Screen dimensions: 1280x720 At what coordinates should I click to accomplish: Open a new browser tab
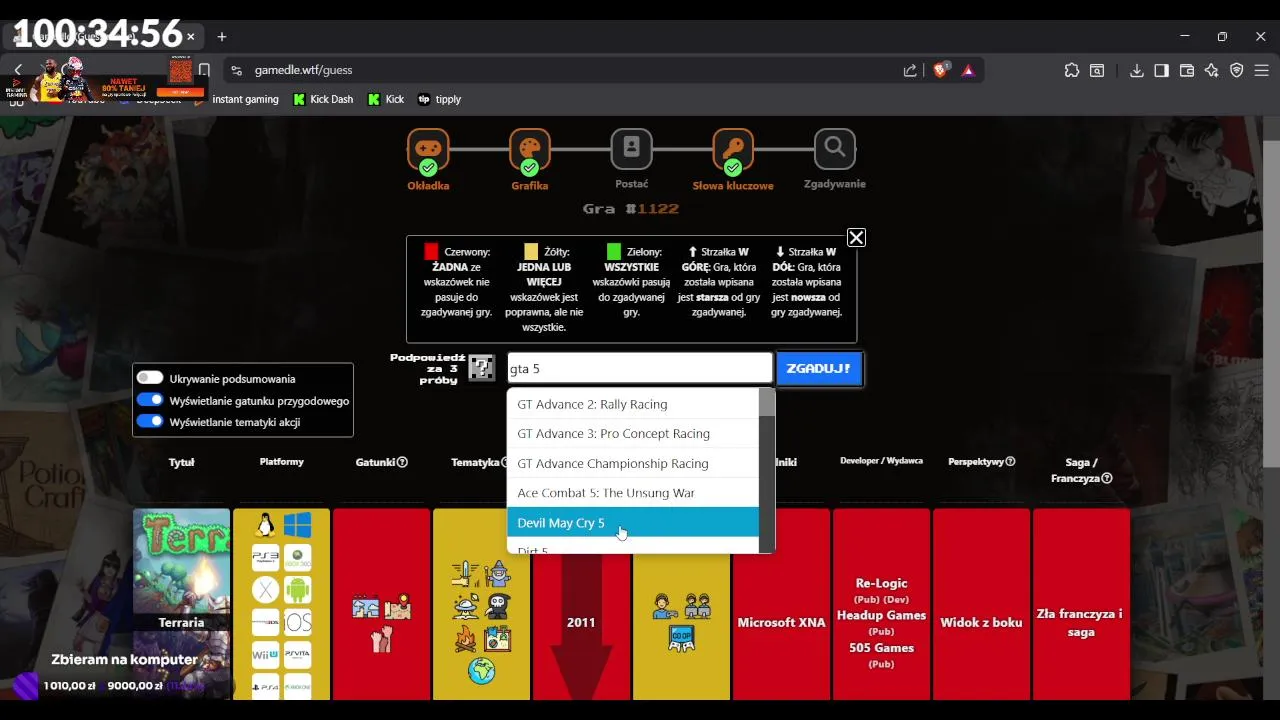click(222, 37)
